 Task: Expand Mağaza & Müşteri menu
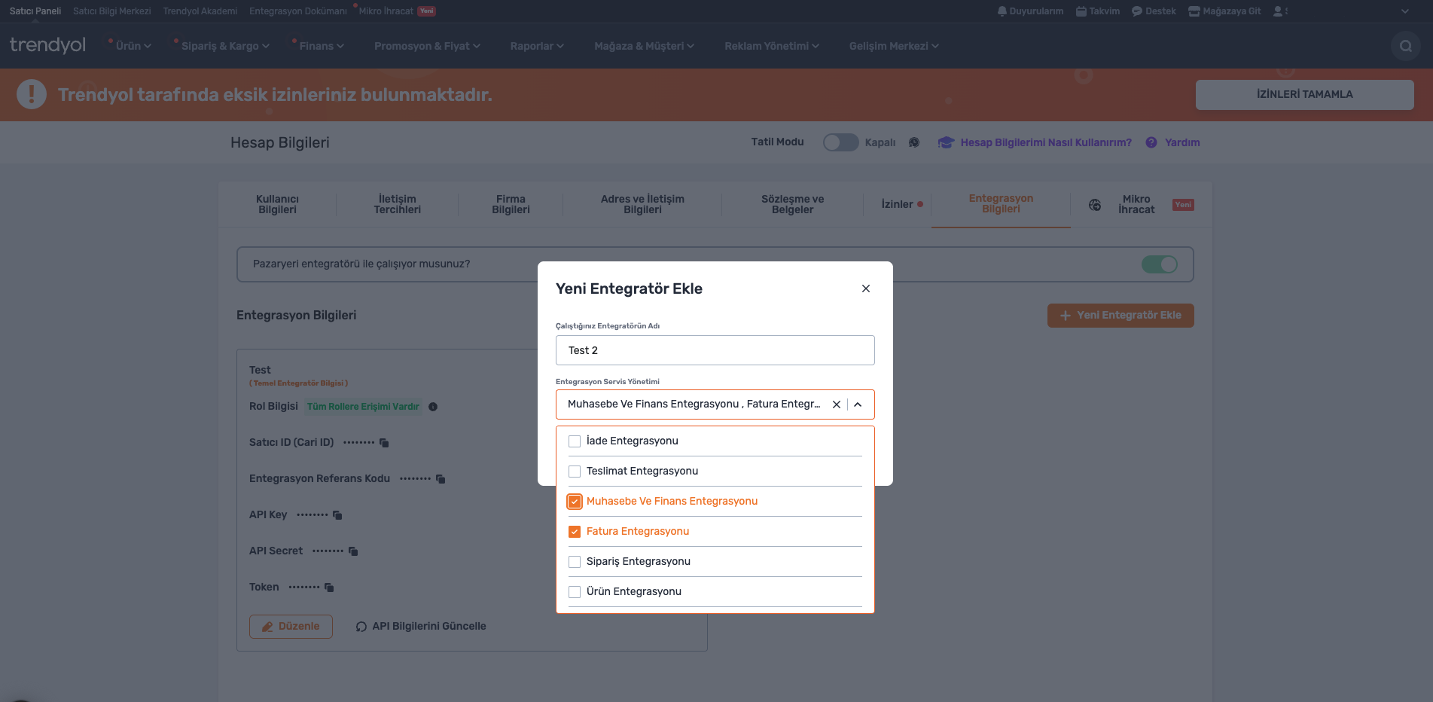(644, 46)
